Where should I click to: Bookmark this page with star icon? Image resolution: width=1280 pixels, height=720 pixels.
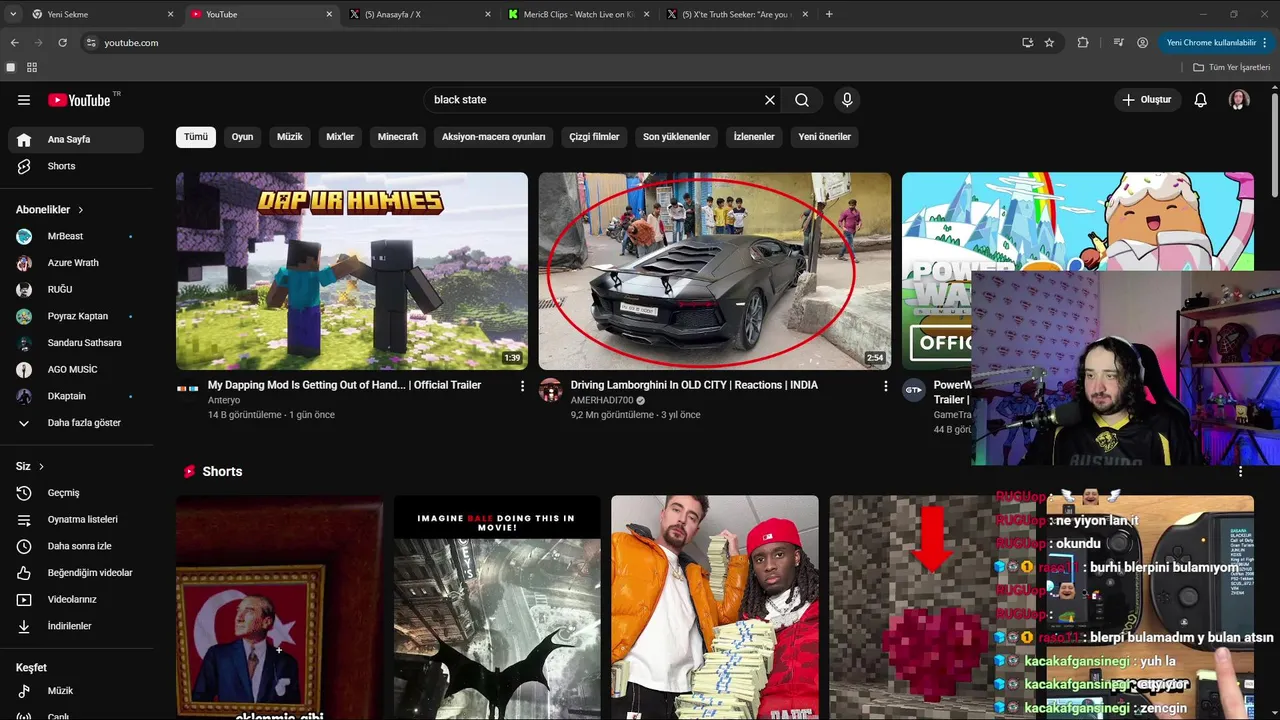click(x=1049, y=43)
